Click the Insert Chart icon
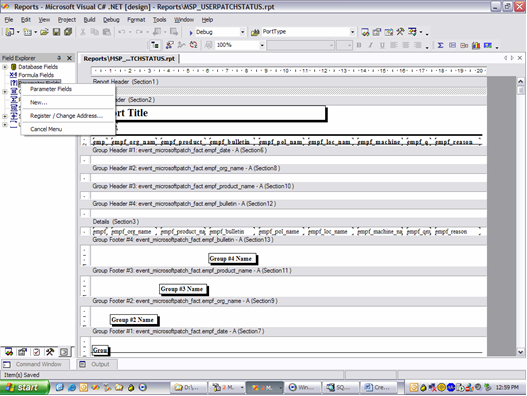Screen dimensions: 527x396 476,45
